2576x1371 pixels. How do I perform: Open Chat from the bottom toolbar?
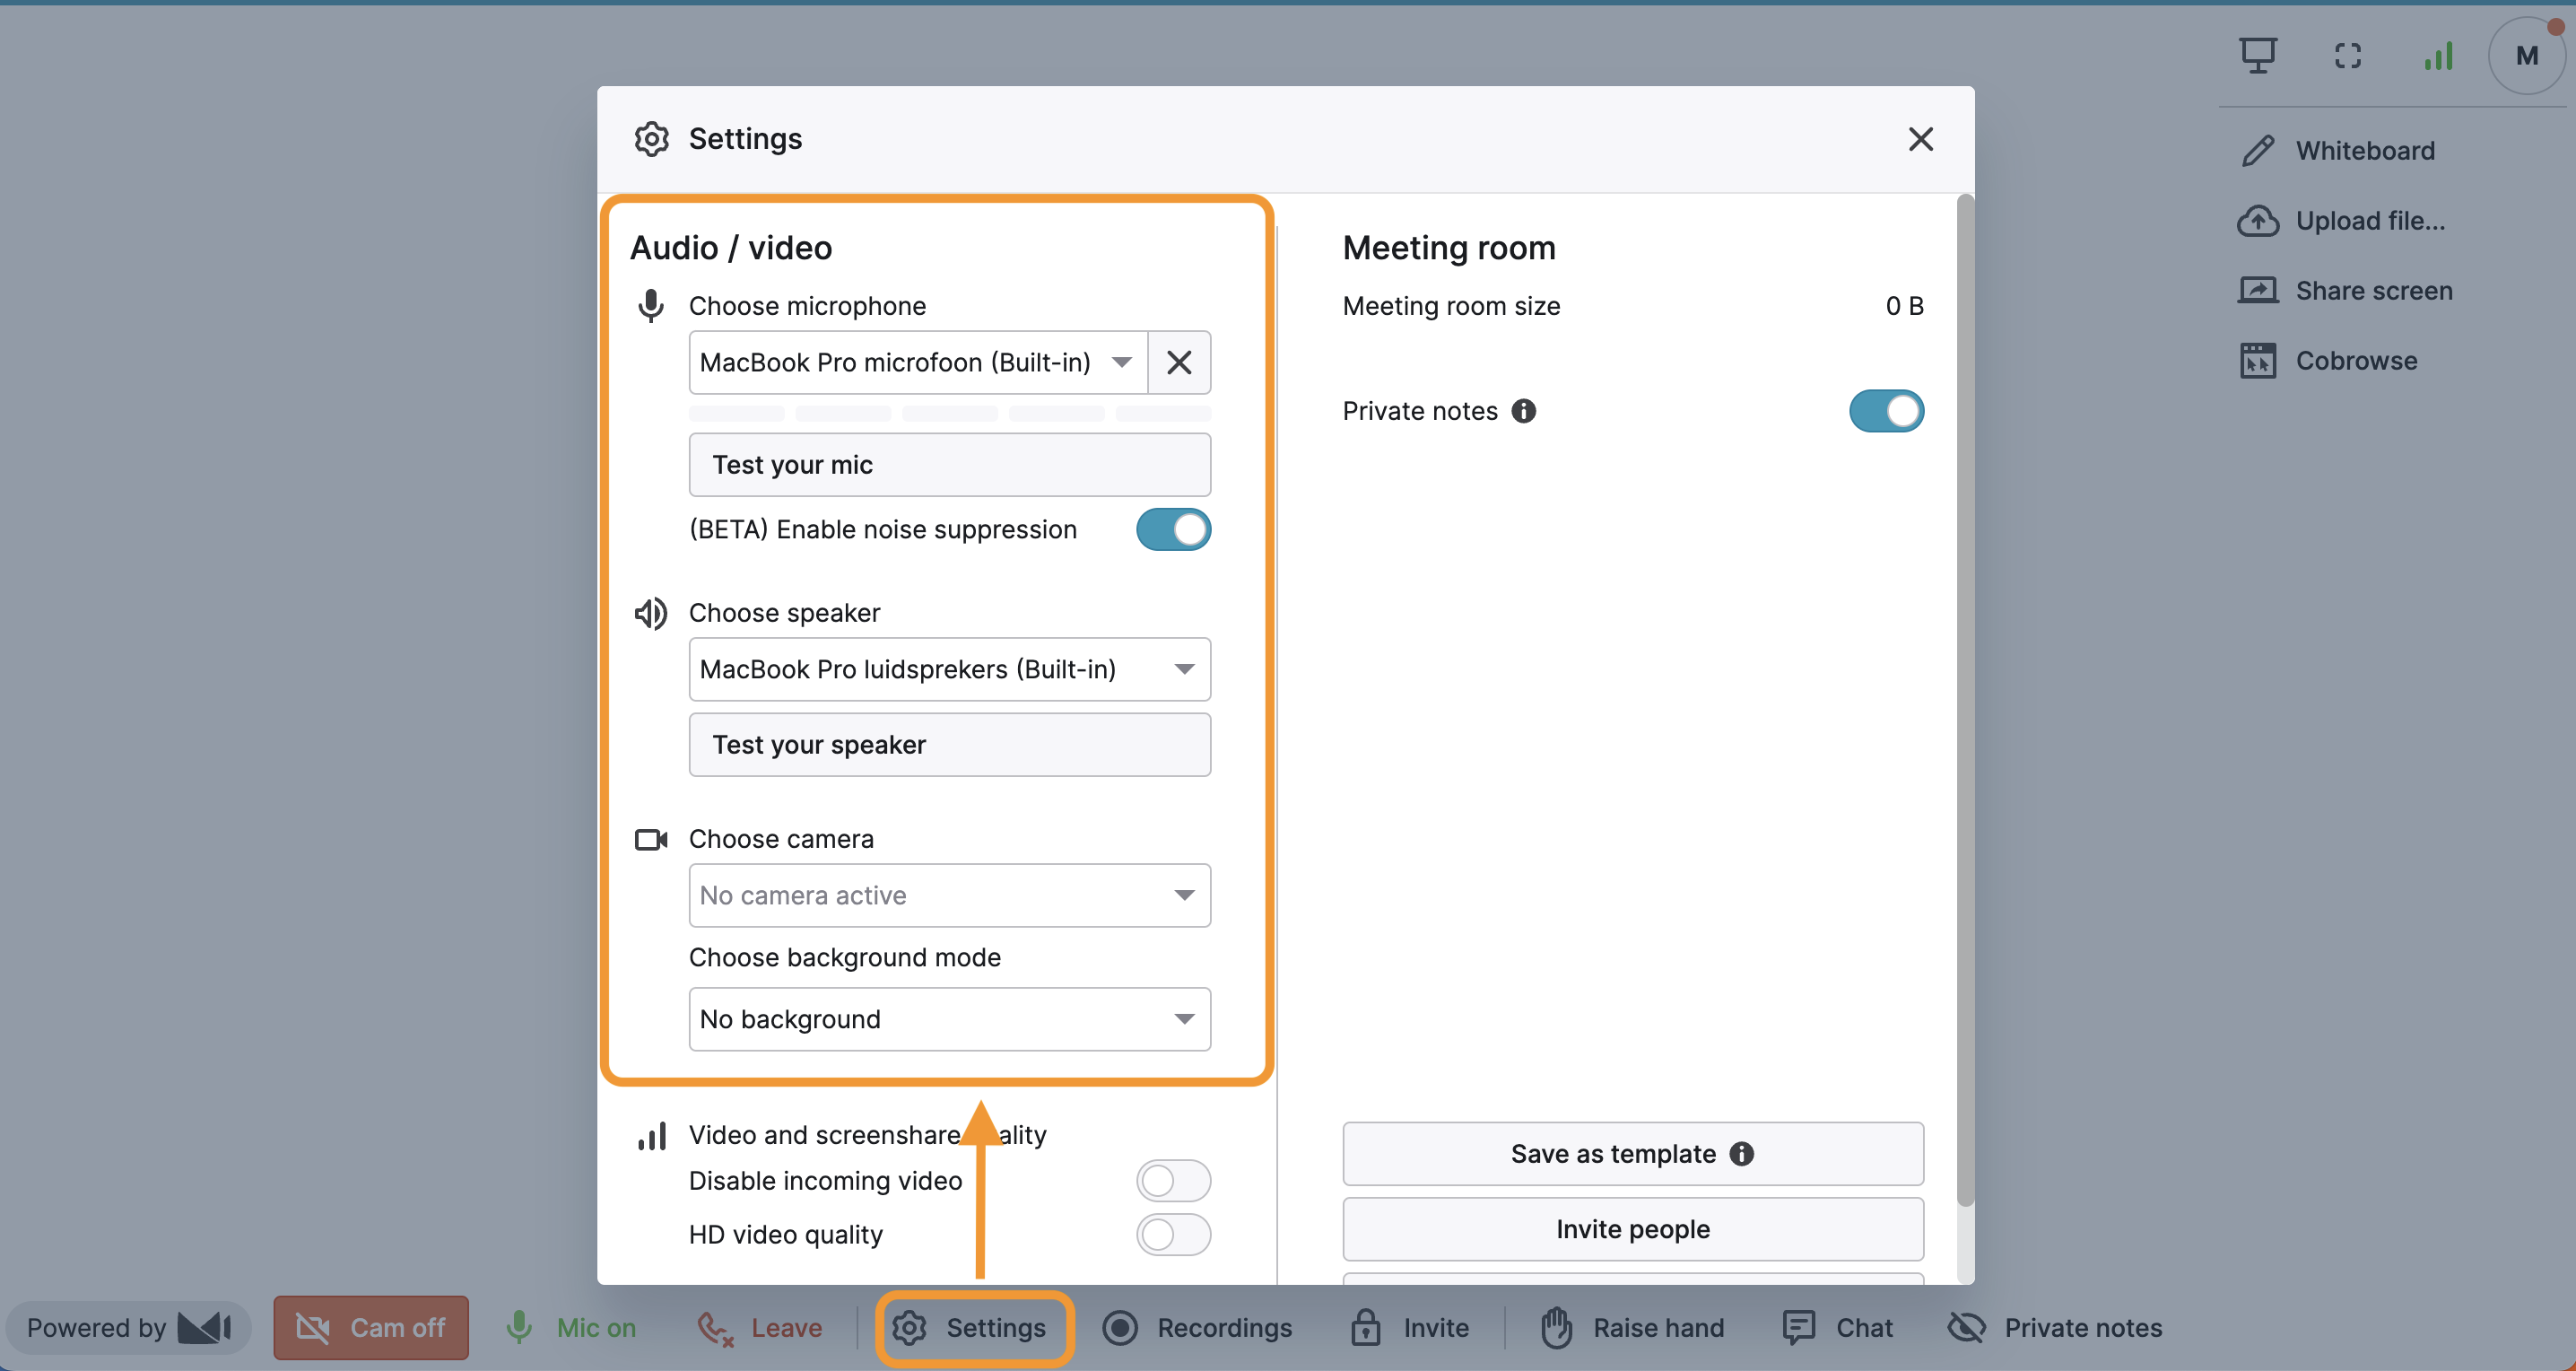[1837, 1327]
